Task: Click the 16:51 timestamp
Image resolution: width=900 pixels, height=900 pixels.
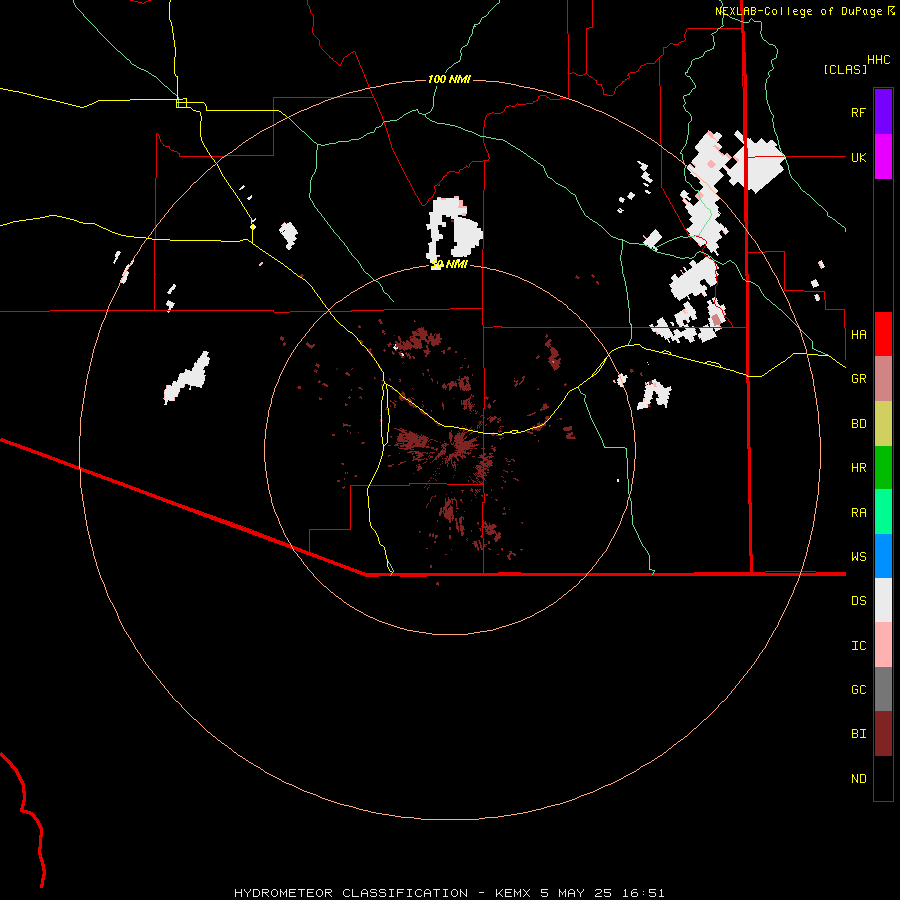Action: tap(642, 893)
